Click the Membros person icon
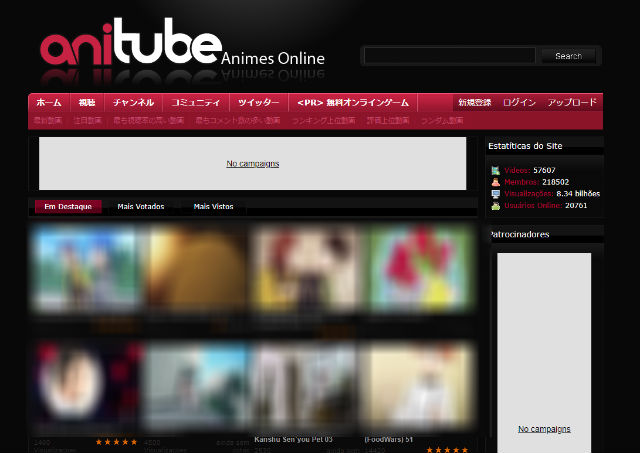Viewport: 640px width, 453px height. coord(496,182)
